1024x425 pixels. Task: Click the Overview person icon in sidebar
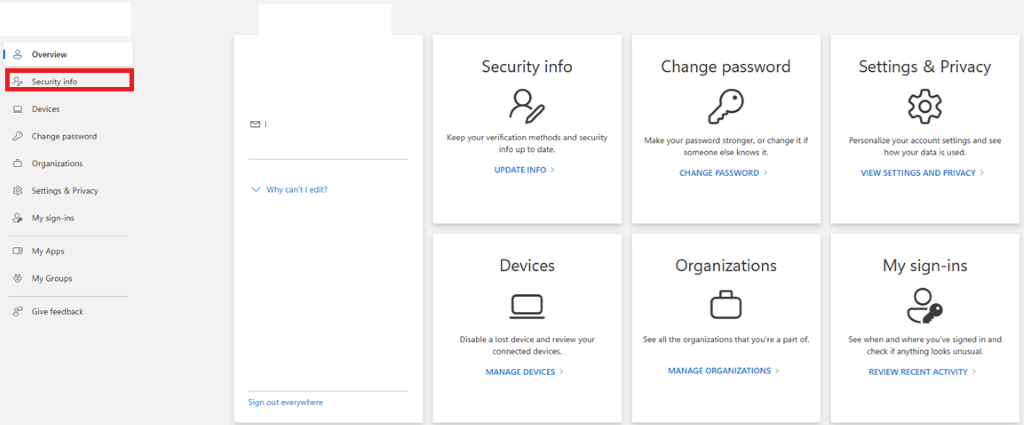(18, 55)
